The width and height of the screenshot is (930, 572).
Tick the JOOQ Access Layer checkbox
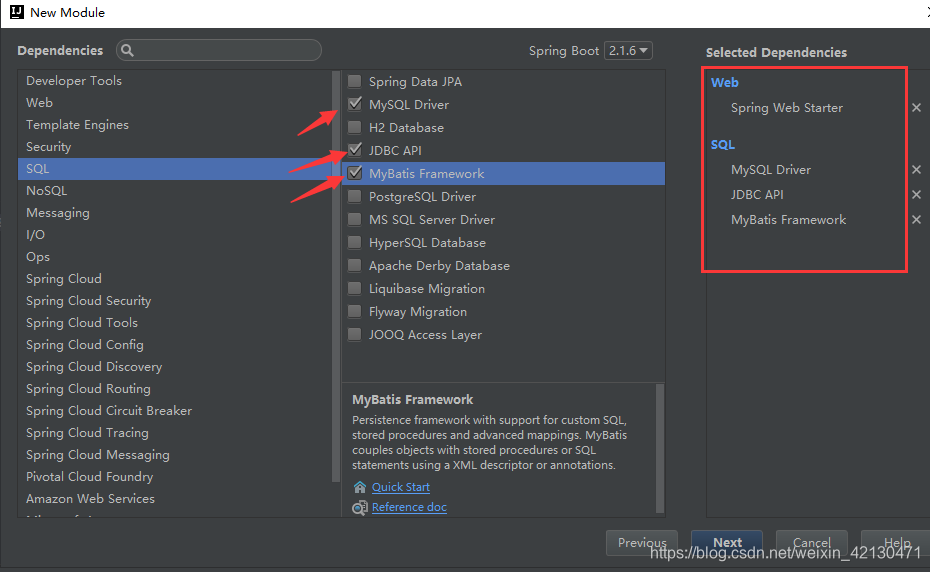[x=355, y=335]
